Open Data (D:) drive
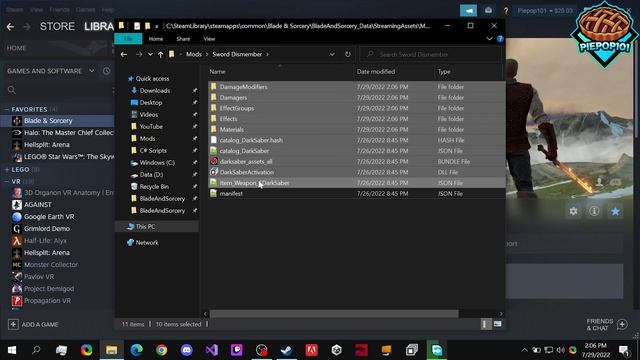This screenshot has width=640, height=360. (x=151, y=175)
